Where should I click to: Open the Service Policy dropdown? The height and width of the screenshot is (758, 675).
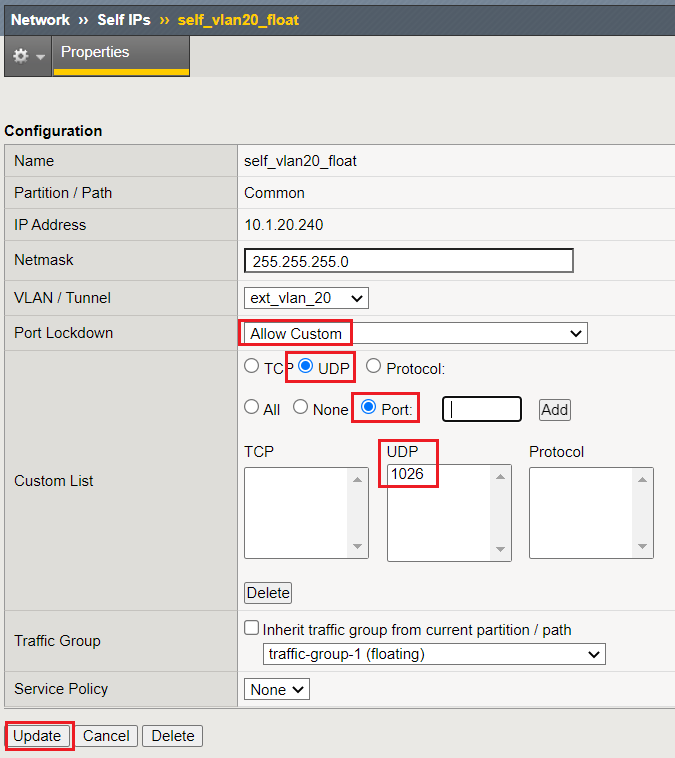tap(277, 689)
